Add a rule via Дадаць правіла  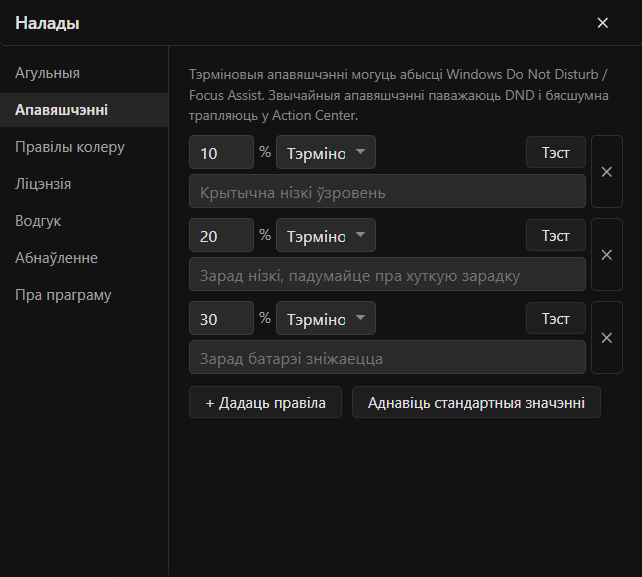coord(265,403)
